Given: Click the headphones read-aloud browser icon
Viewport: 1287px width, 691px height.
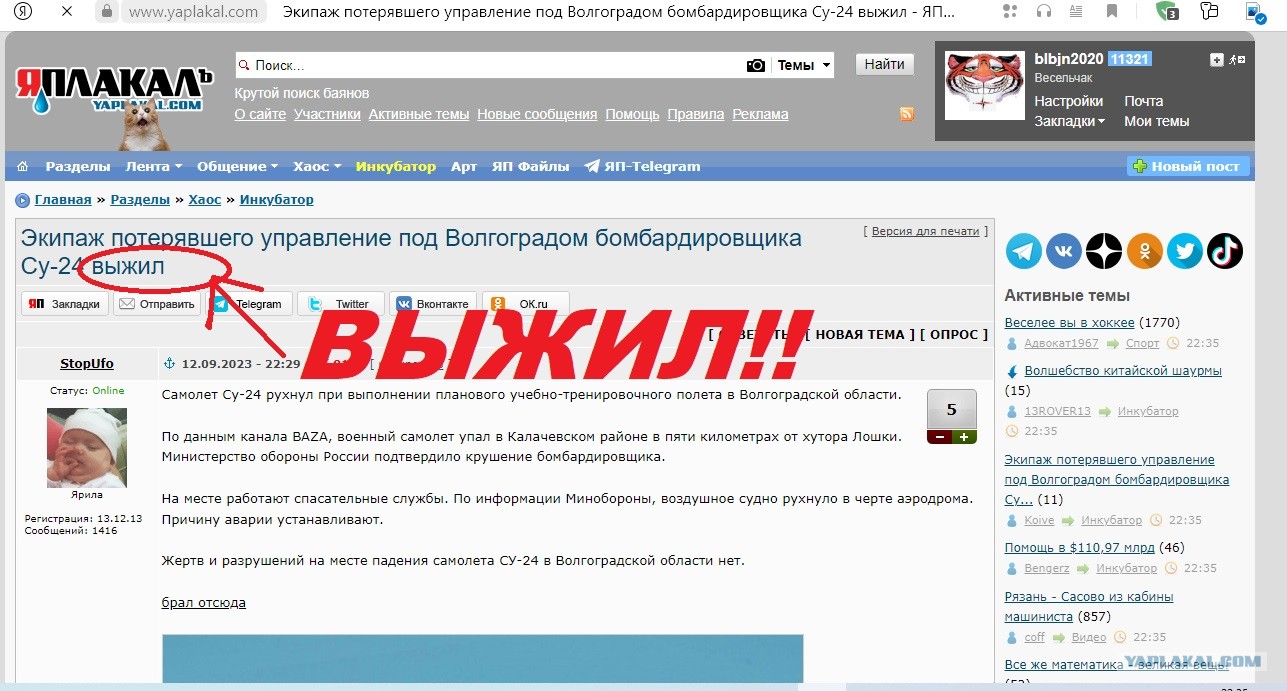Looking at the screenshot, I should coord(1044,12).
